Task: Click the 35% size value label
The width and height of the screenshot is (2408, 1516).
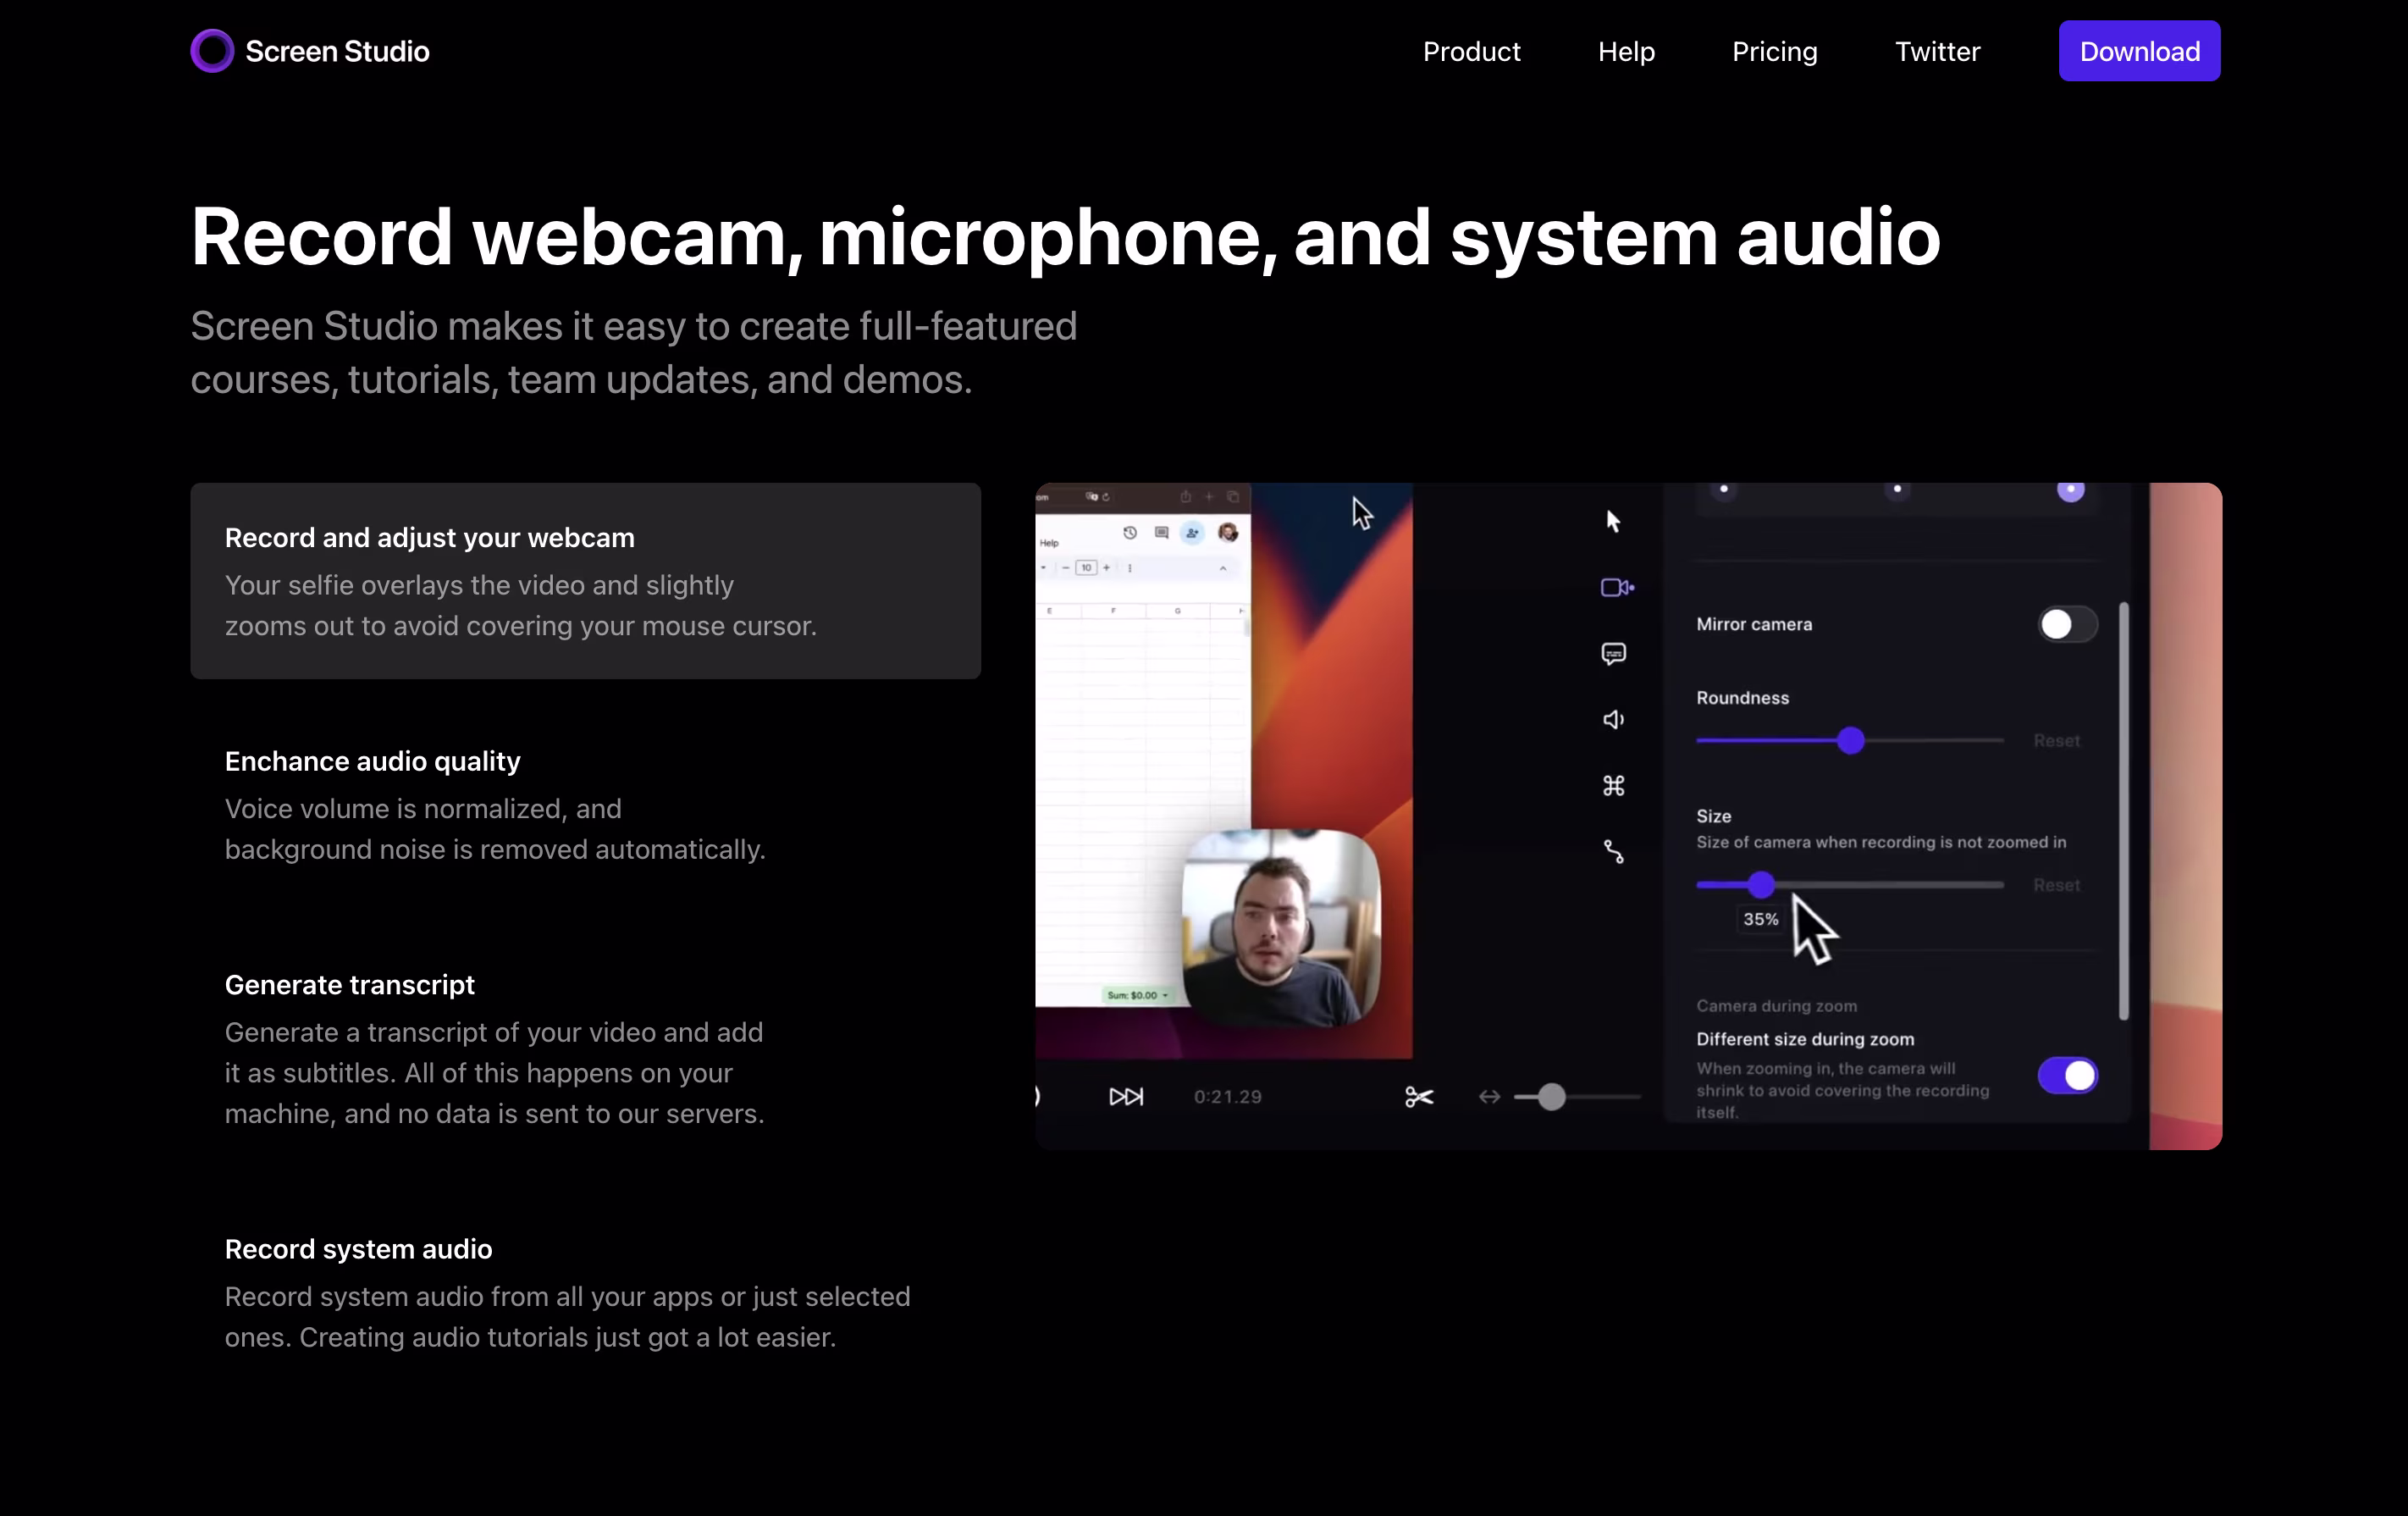Action: (x=1760, y=919)
